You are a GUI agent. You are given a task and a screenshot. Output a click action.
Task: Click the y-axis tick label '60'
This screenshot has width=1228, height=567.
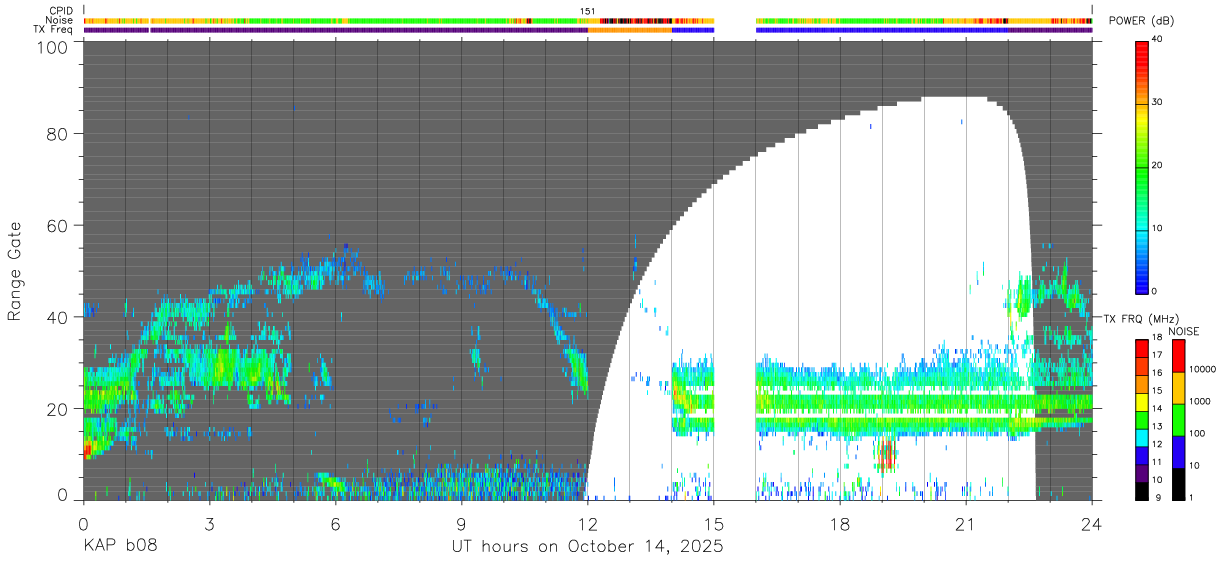57,226
